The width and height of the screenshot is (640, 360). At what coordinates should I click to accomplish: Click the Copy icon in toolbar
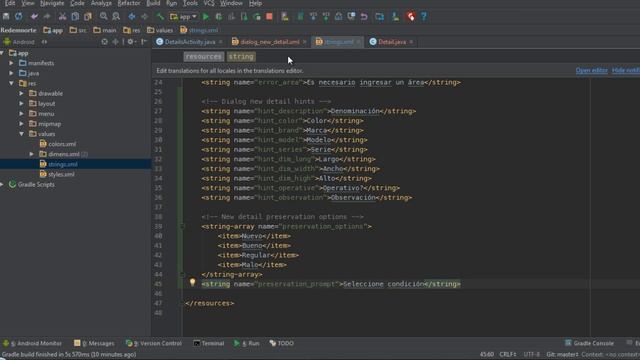click(75, 17)
